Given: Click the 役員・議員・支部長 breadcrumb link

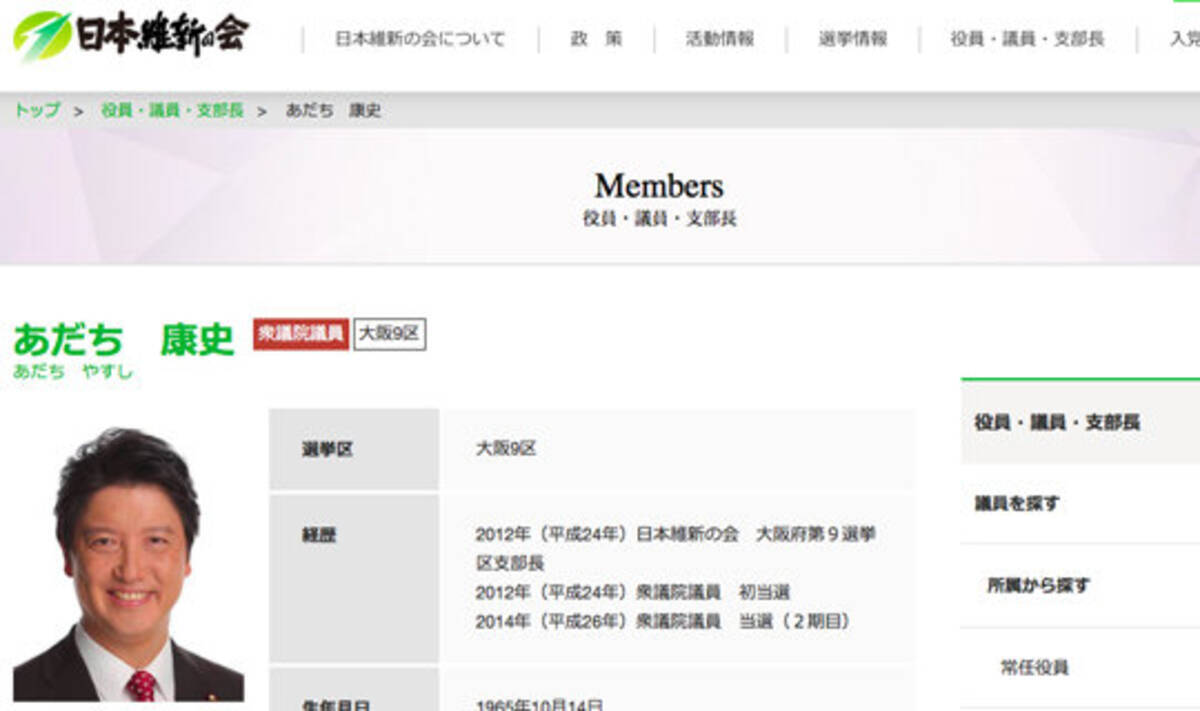Looking at the screenshot, I should 172,110.
